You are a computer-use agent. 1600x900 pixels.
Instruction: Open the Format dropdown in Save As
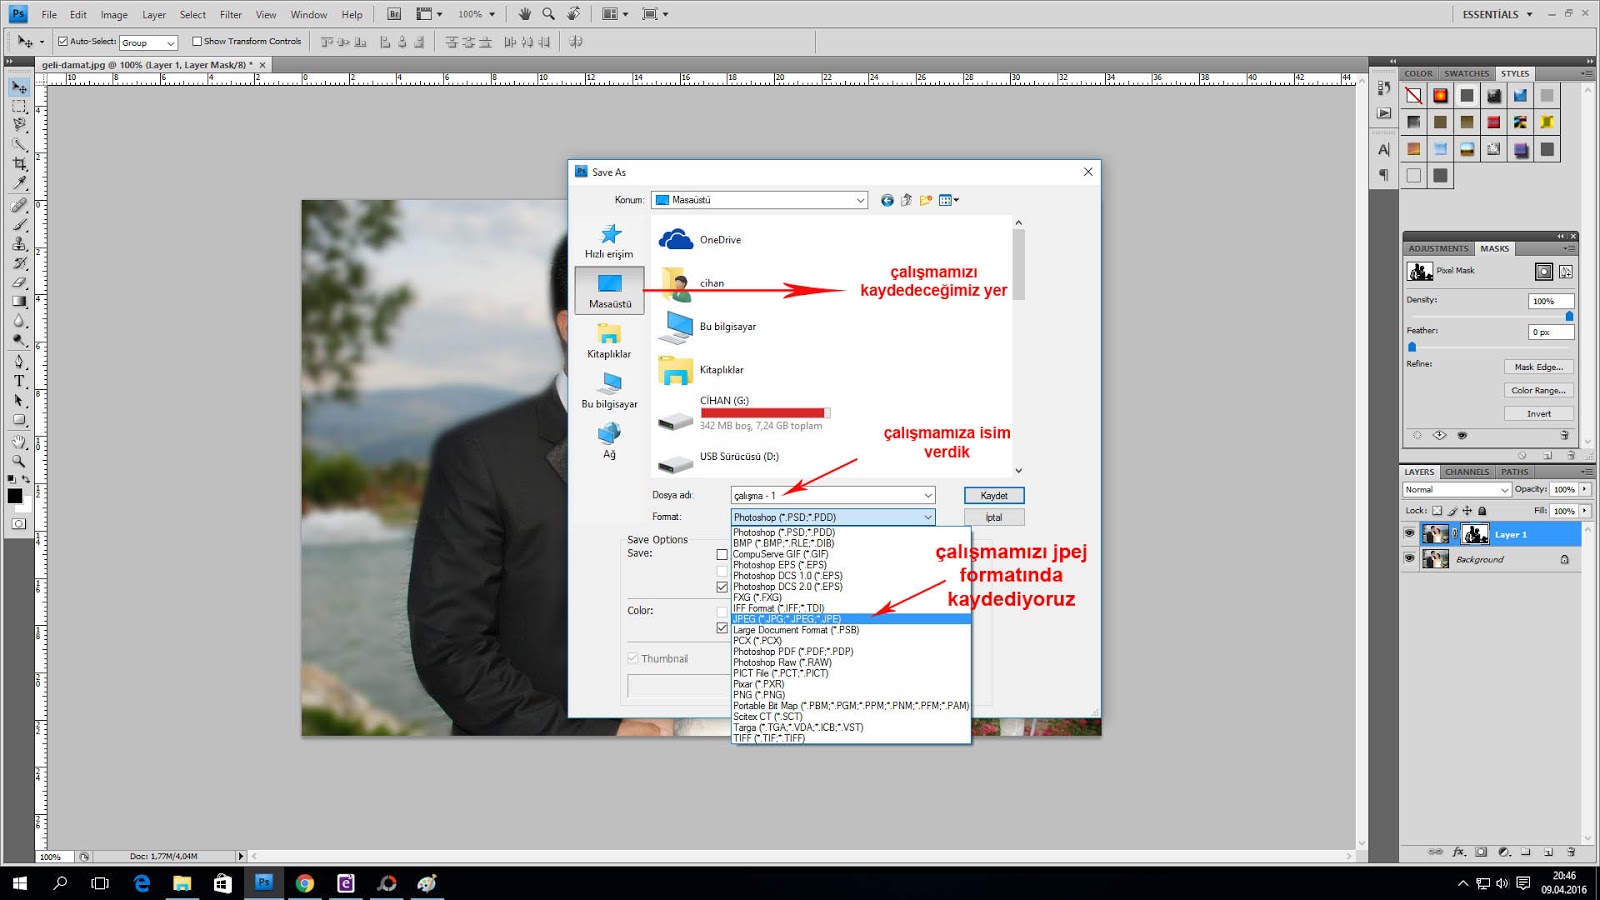(834, 517)
